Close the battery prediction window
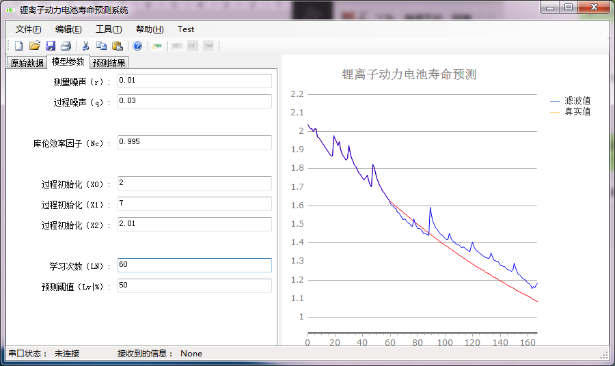The image size is (615, 366). [x=593, y=7]
